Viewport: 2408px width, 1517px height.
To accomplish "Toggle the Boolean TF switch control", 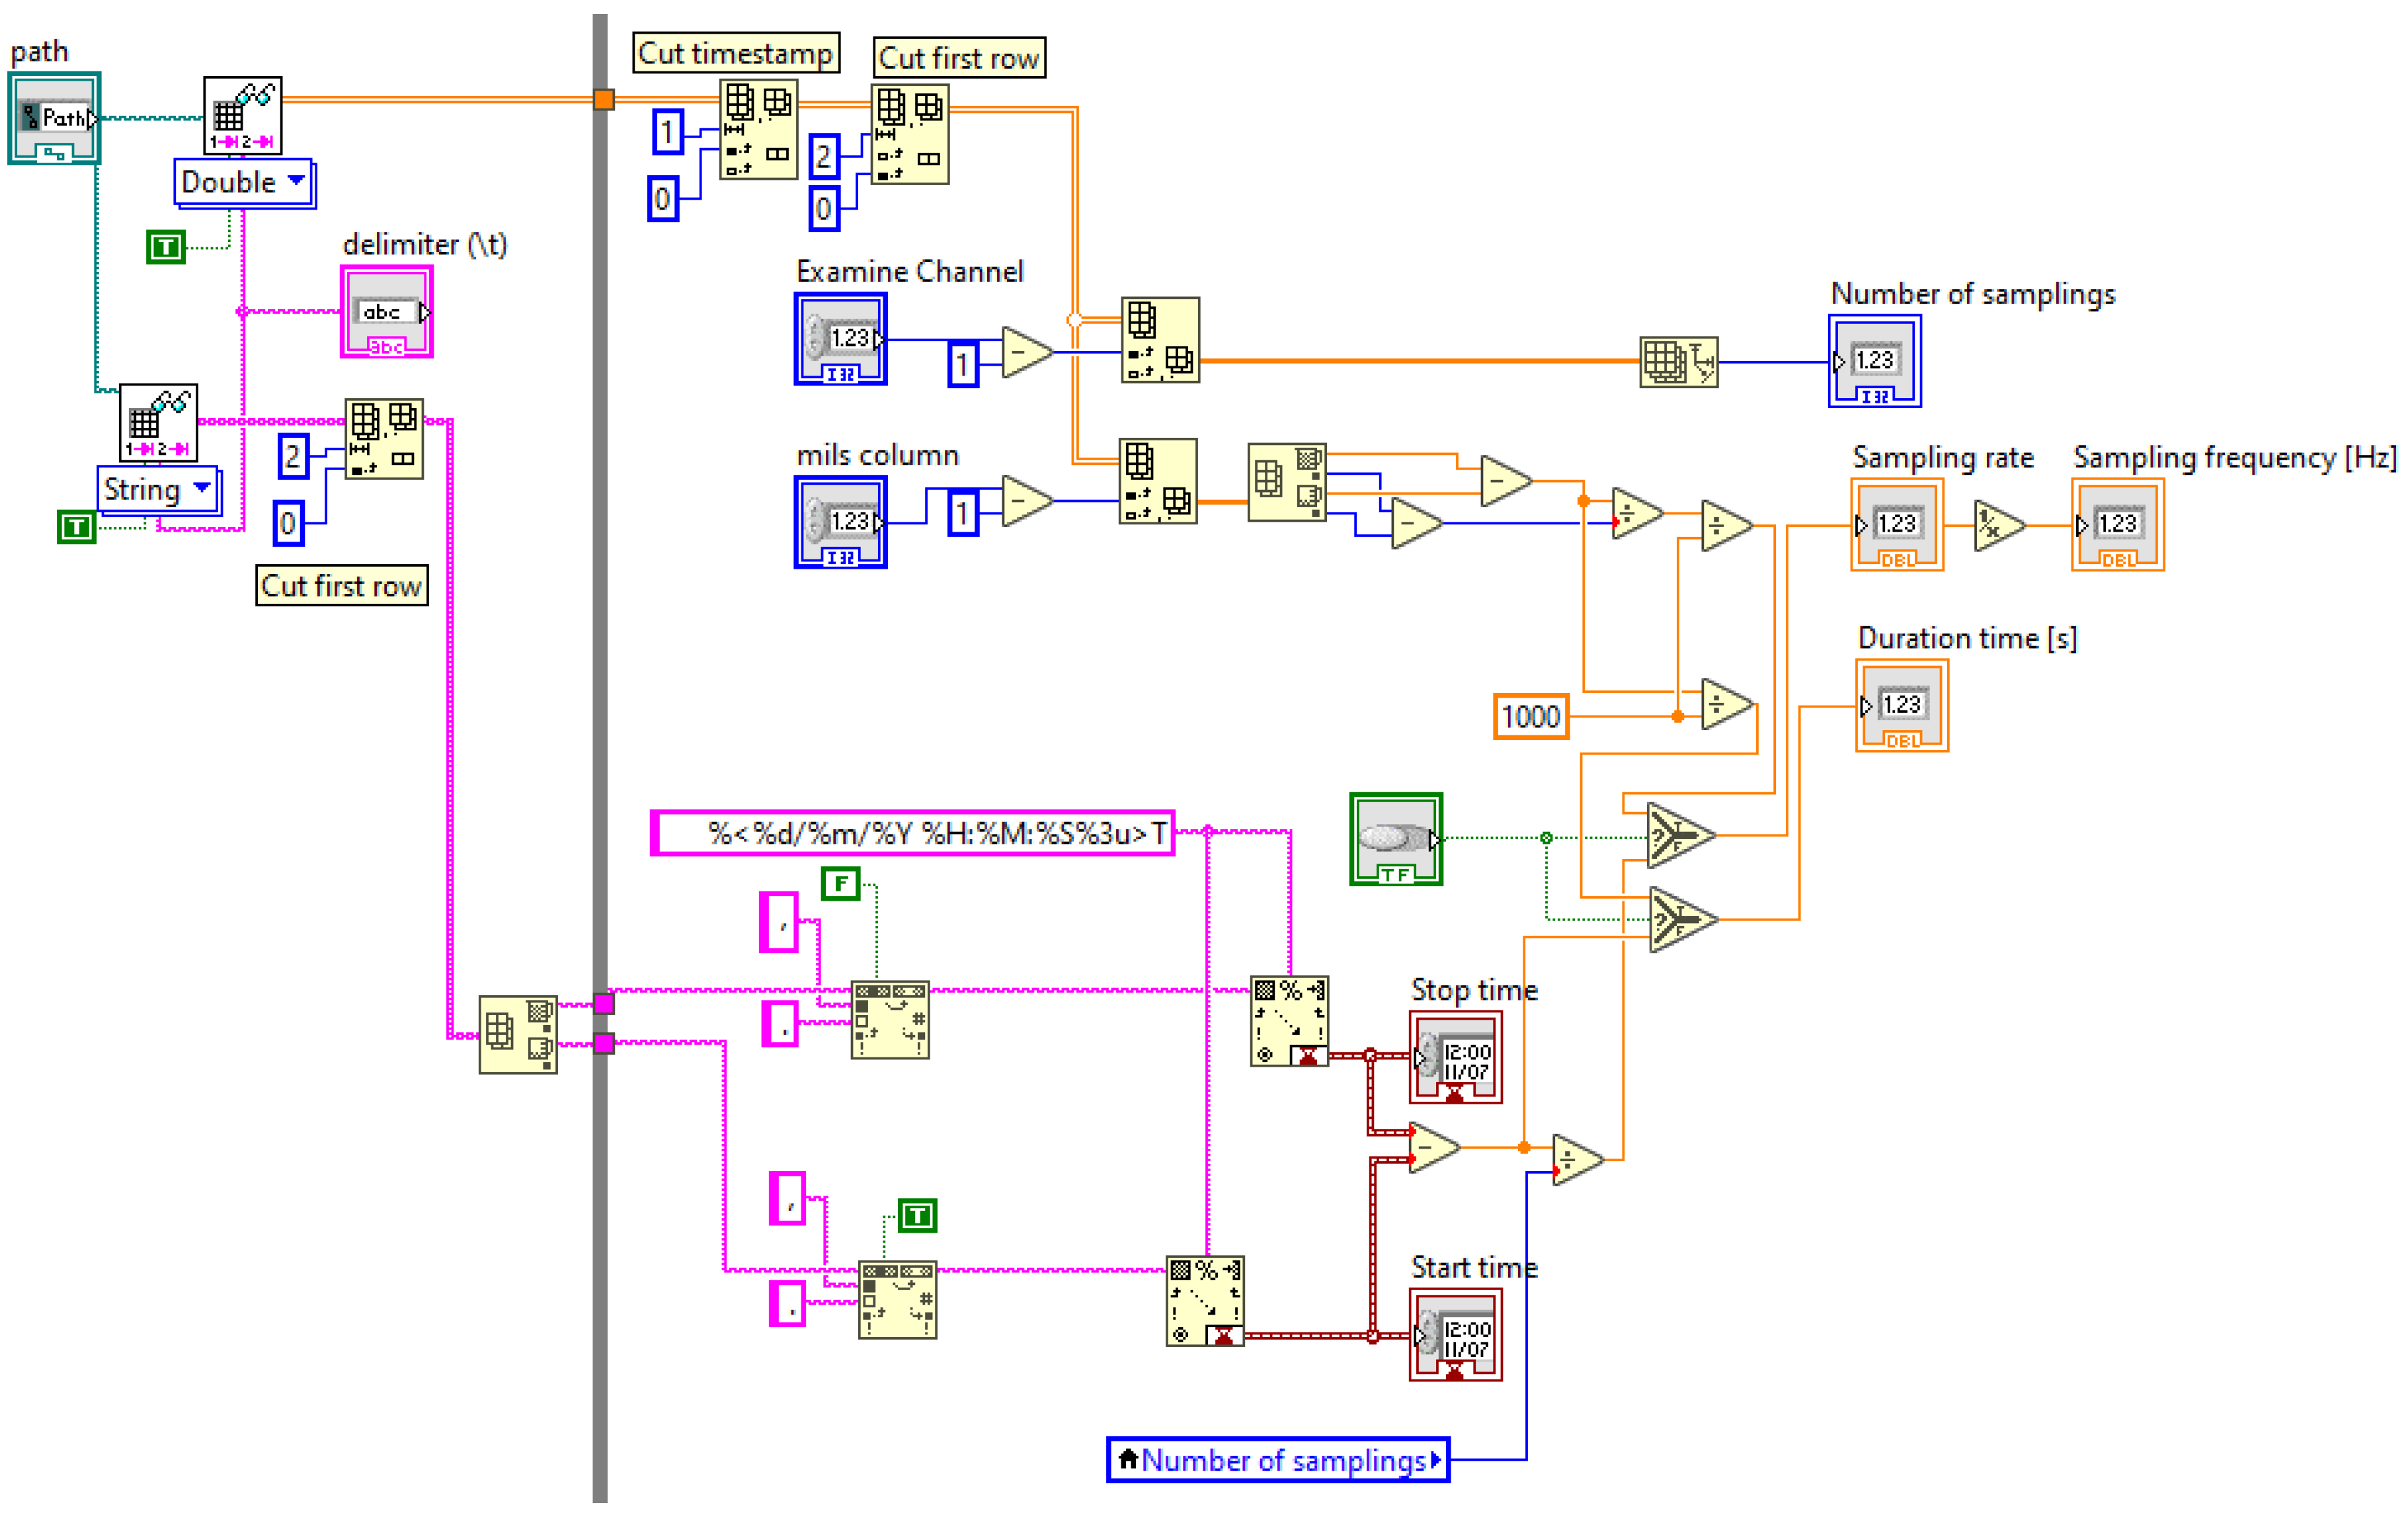I will click(1395, 838).
